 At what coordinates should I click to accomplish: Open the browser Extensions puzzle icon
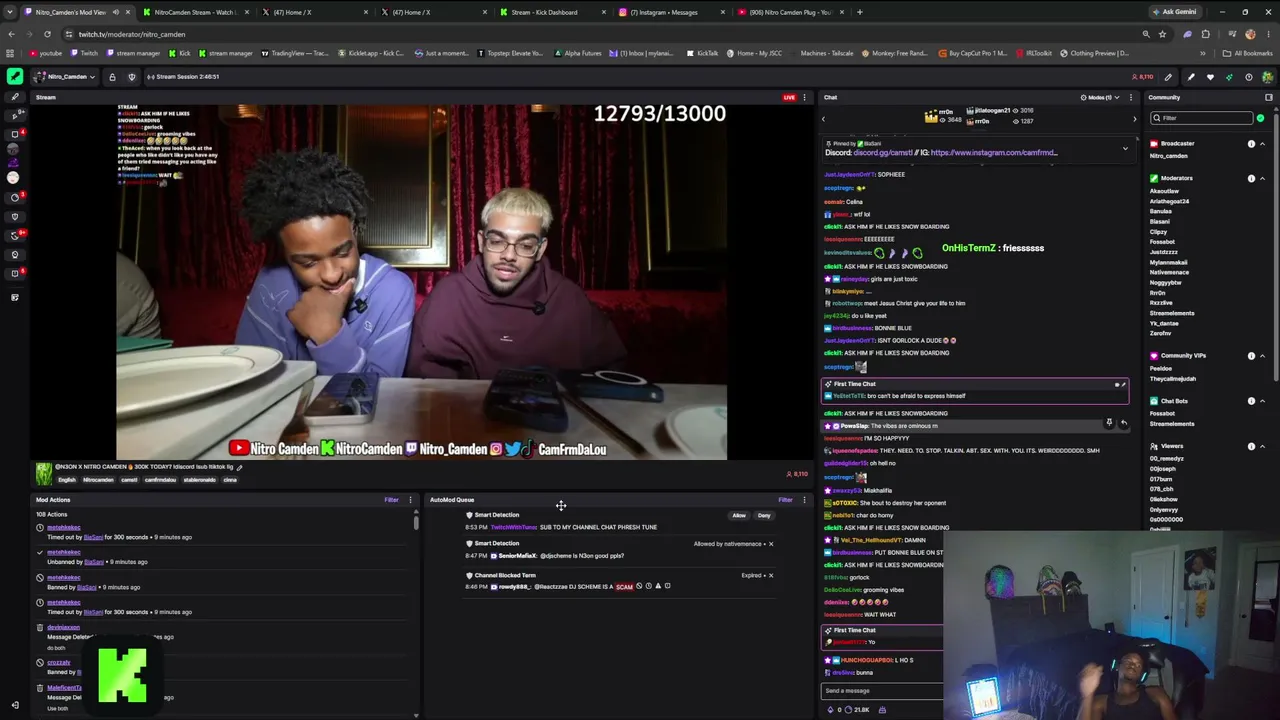click(1205, 34)
